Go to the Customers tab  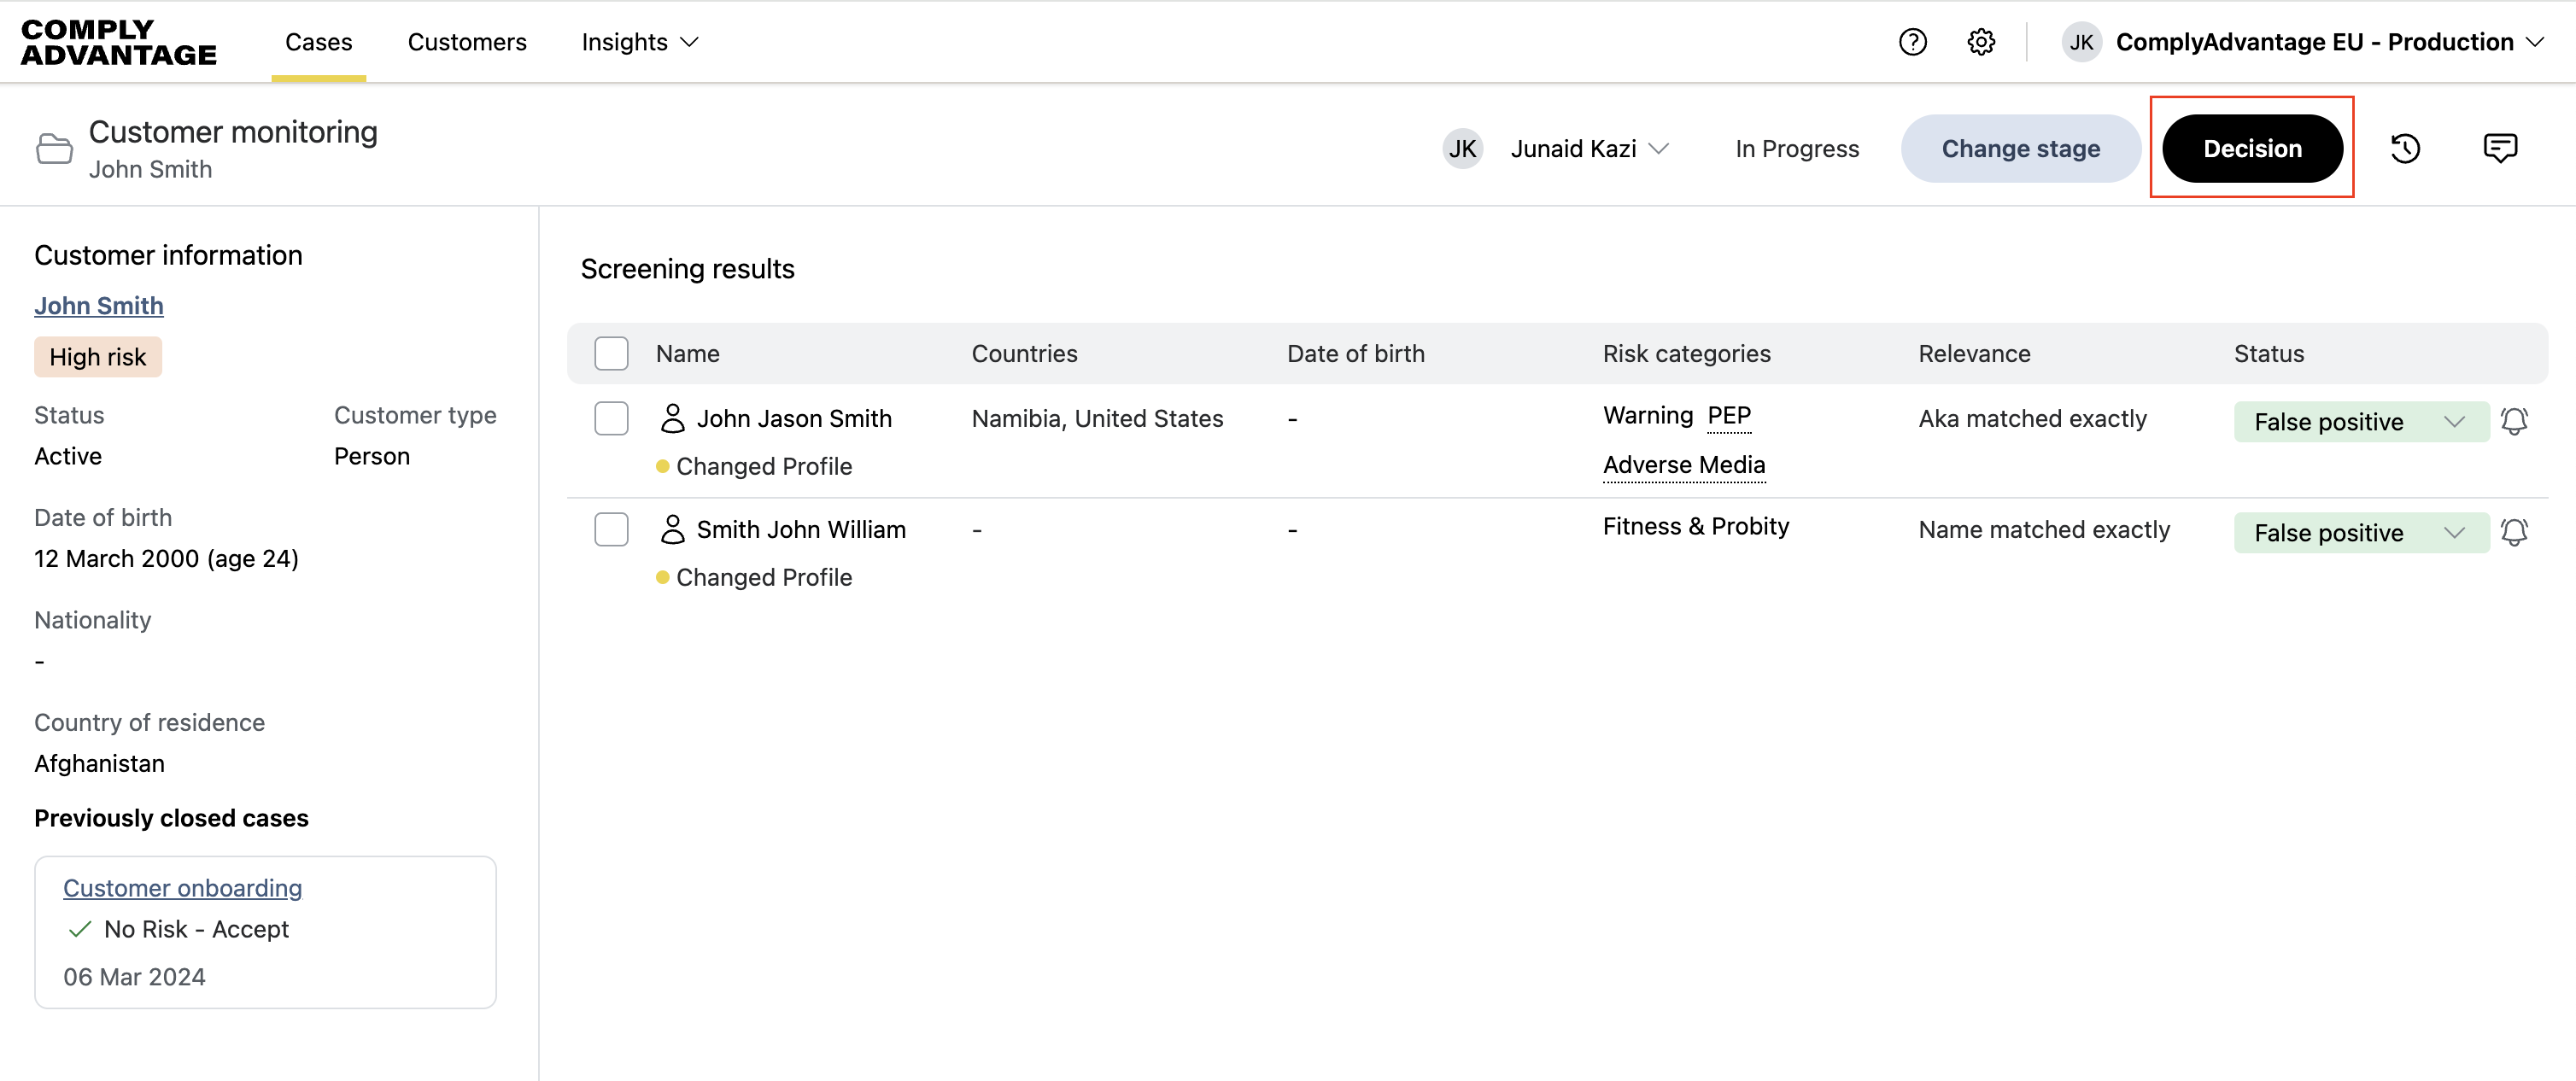[x=466, y=42]
